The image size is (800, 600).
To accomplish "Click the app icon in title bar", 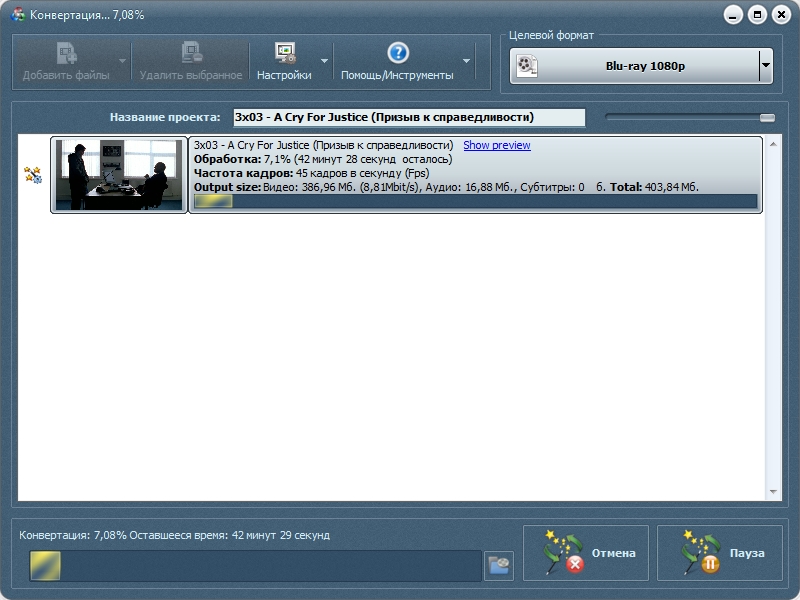I will click(x=18, y=15).
